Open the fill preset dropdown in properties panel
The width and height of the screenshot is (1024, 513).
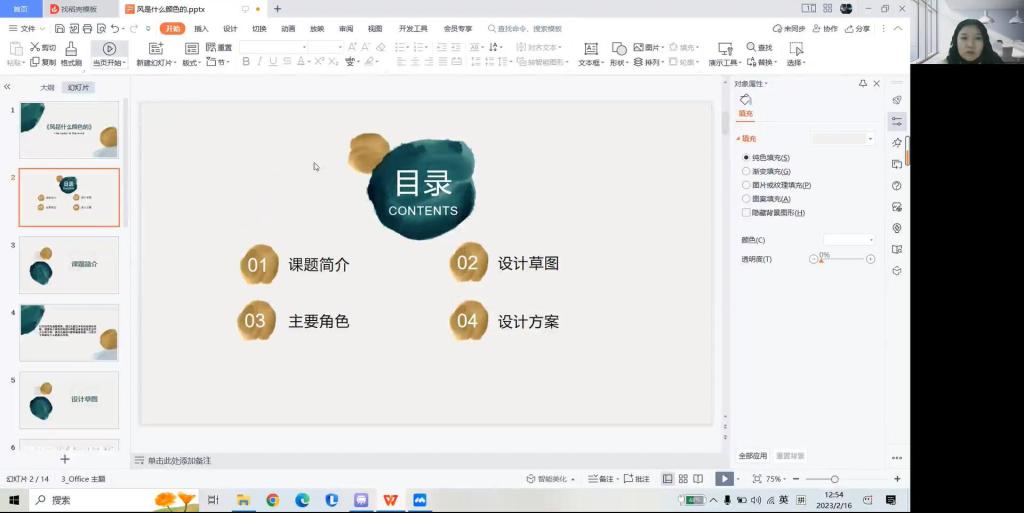(x=843, y=139)
